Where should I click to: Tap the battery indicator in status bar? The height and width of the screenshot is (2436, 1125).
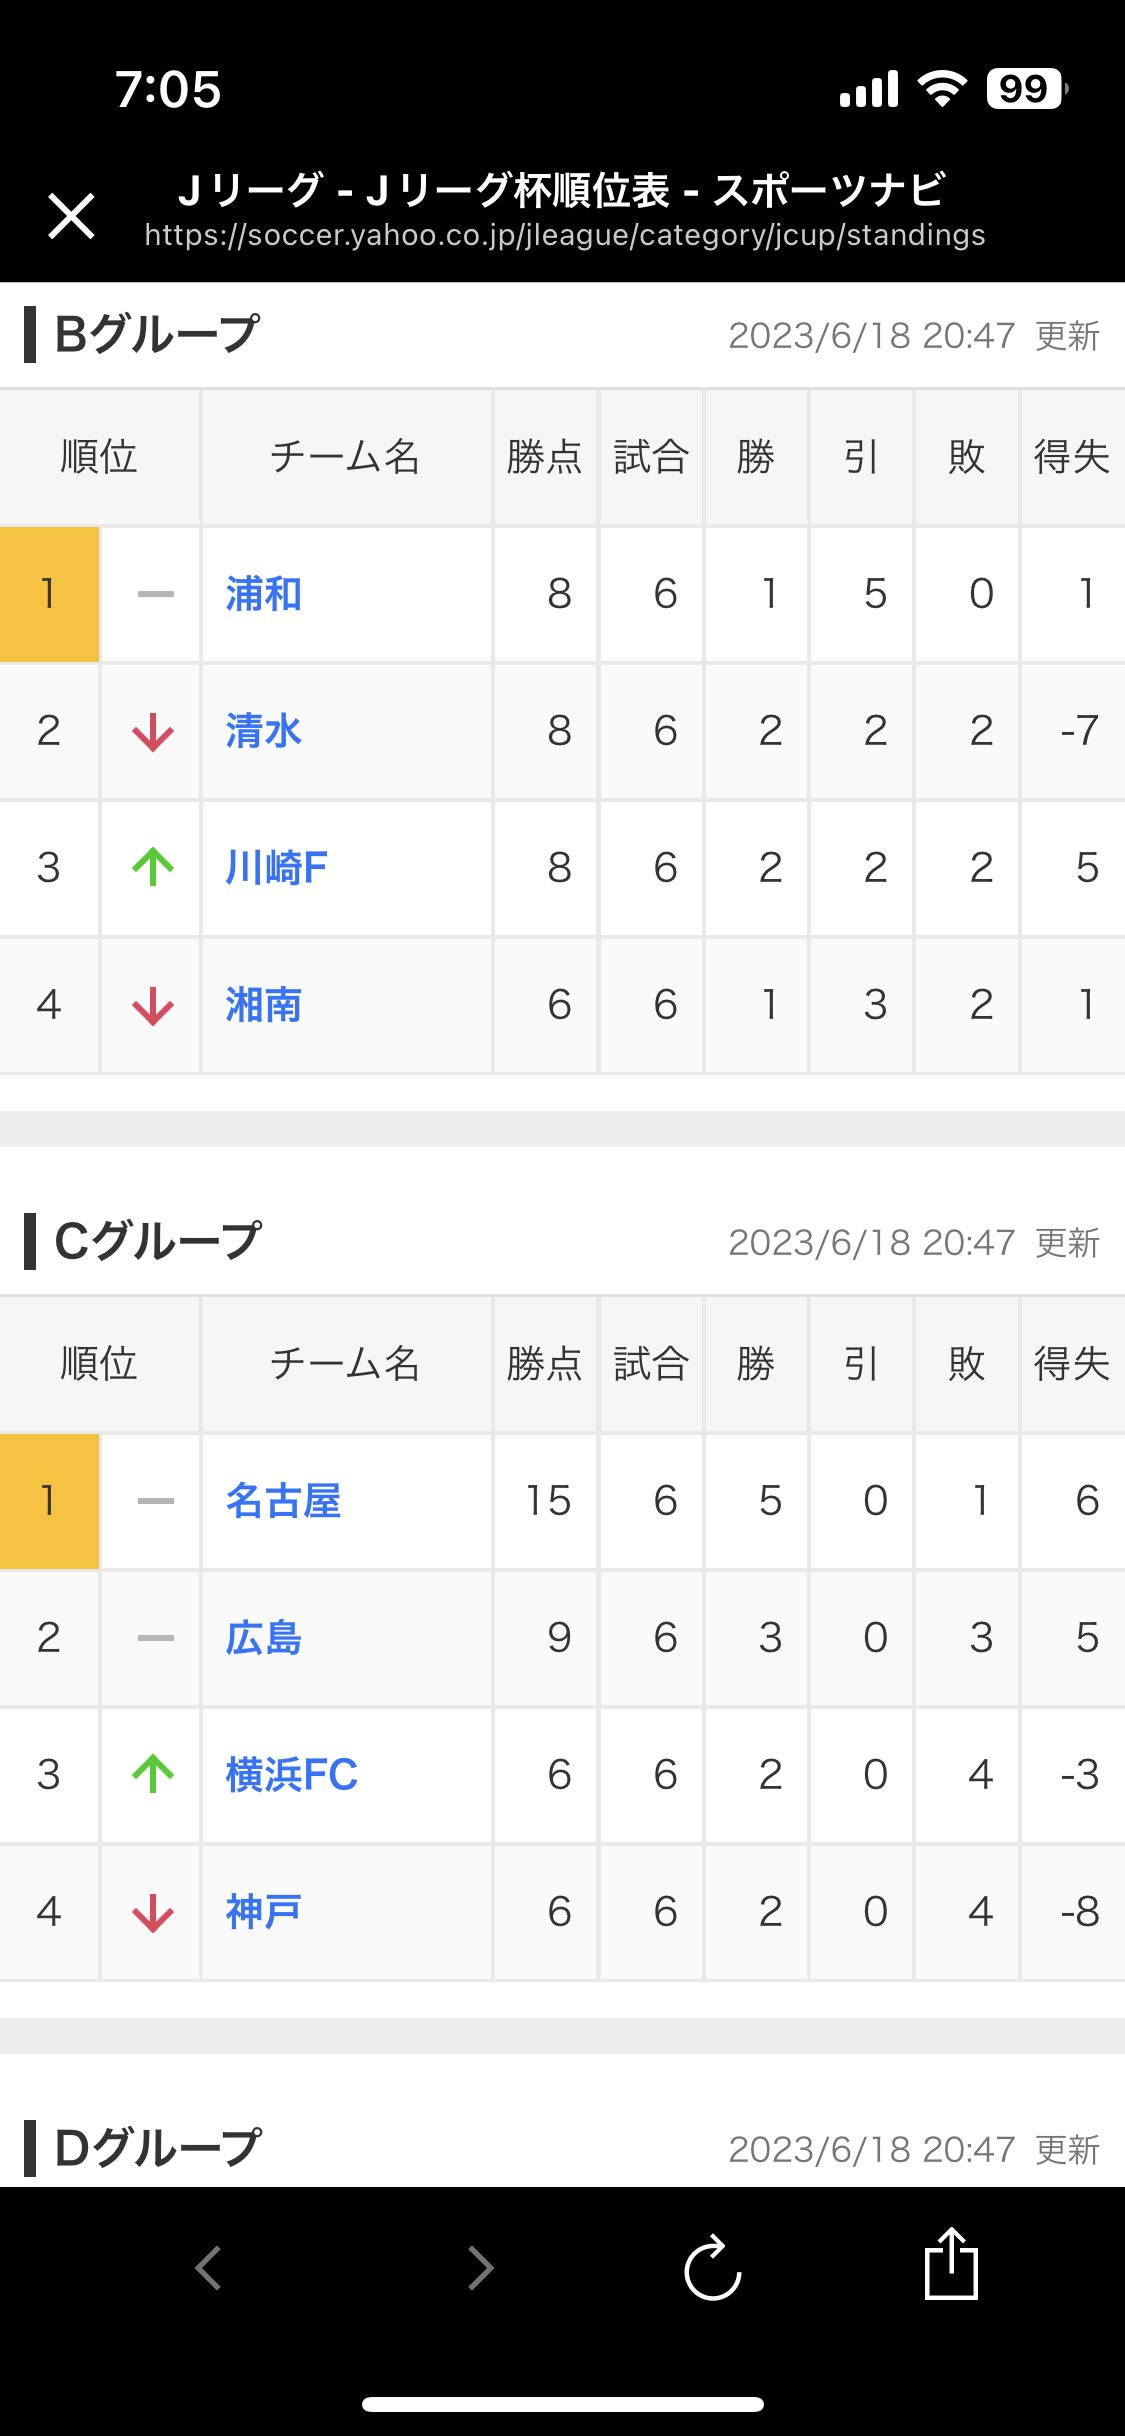point(1026,89)
